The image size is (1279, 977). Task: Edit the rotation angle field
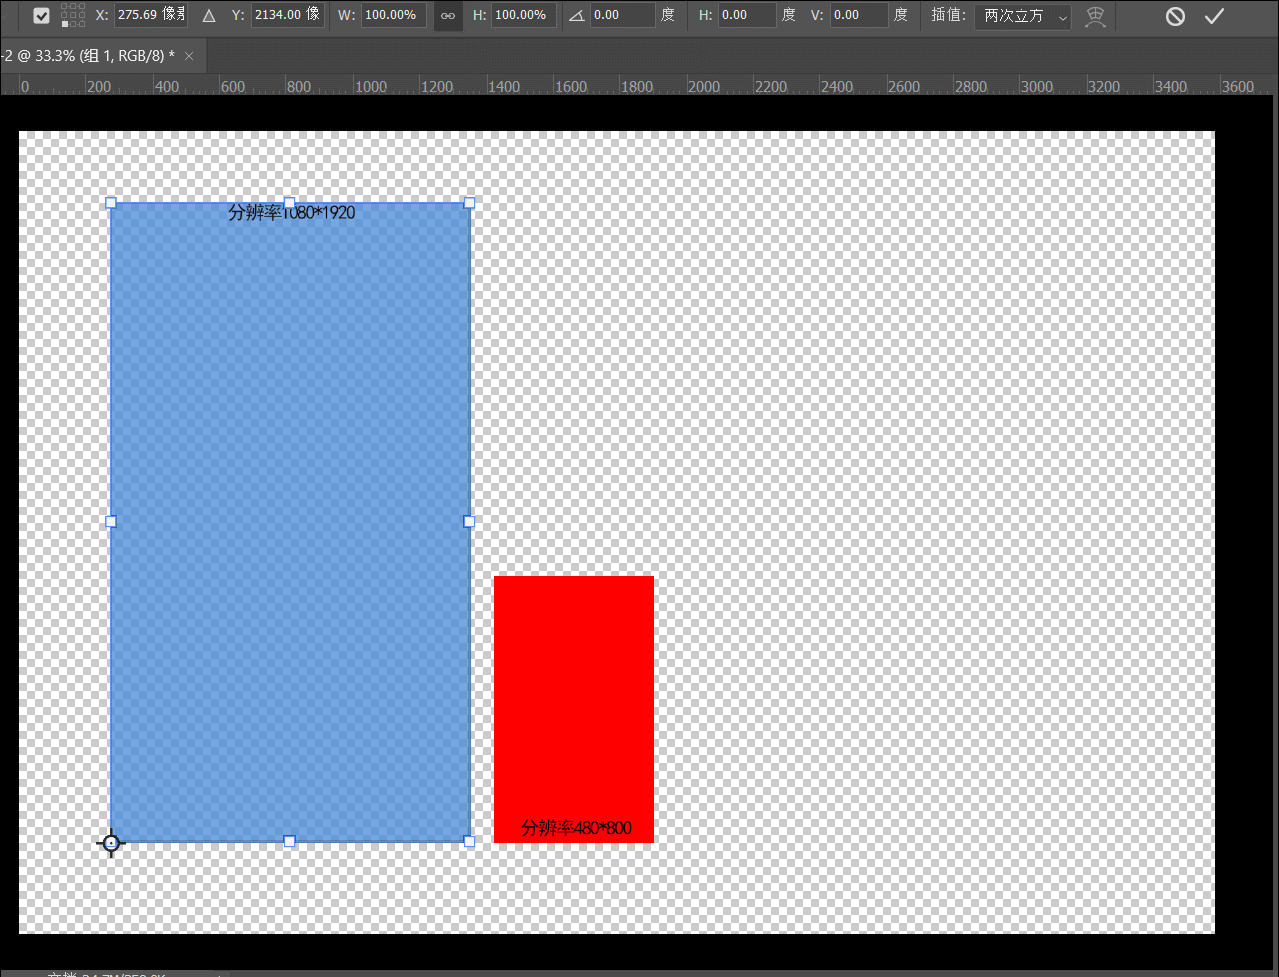click(x=622, y=15)
